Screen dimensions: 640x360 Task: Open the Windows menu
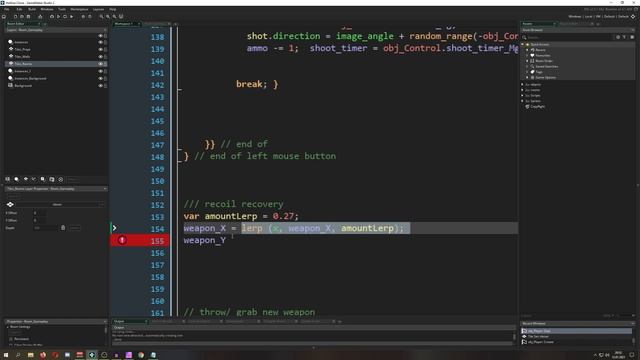coord(47,9)
